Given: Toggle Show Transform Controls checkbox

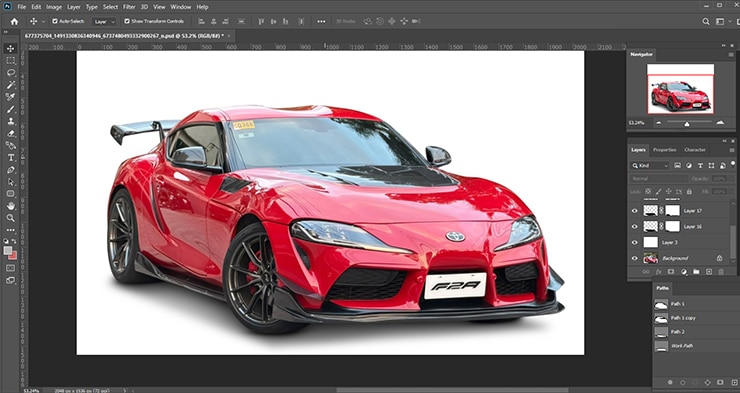Looking at the screenshot, I should [x=126, y=21].
